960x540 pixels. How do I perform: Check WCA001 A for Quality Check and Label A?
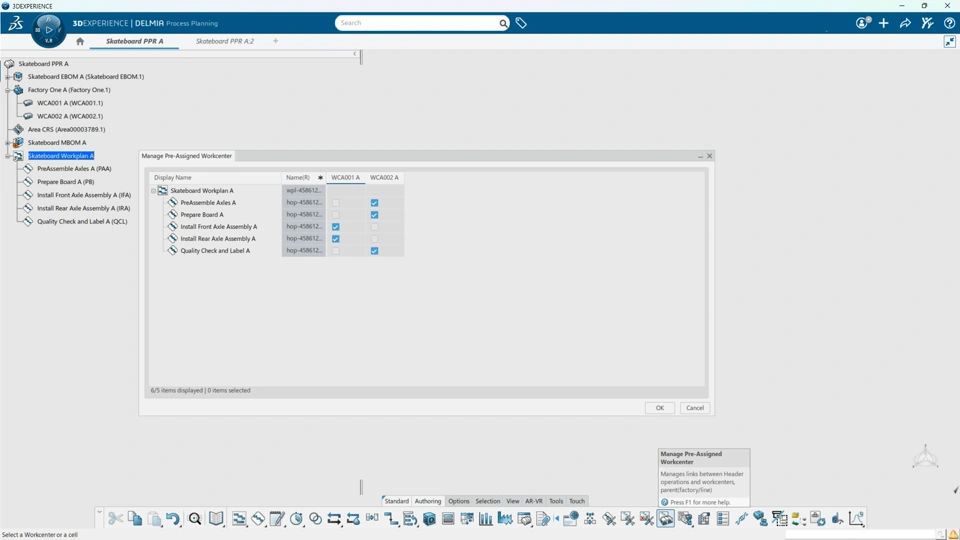(336, 251)
